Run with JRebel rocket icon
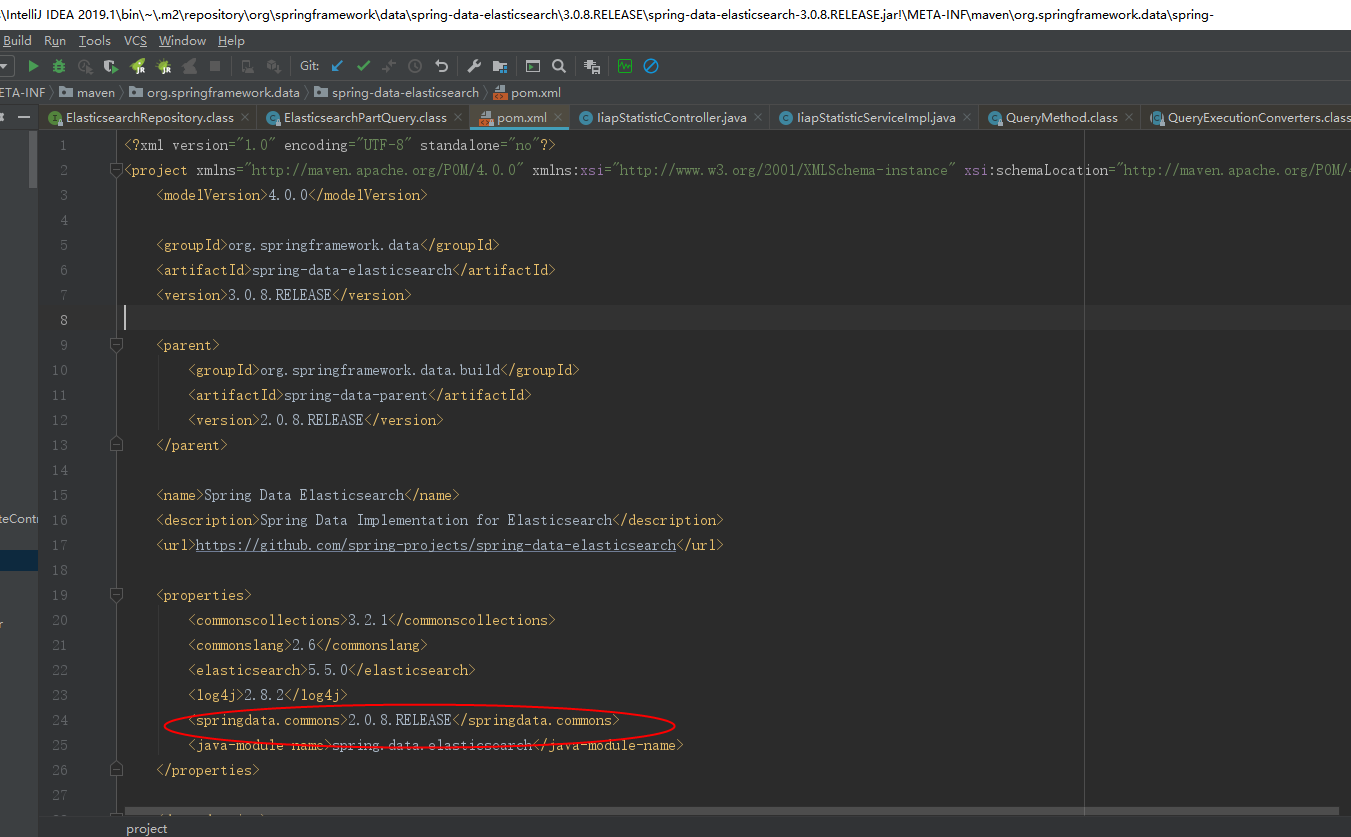Image resolution: width=1351 pixels, height=837 pixels. pos(138,66)
